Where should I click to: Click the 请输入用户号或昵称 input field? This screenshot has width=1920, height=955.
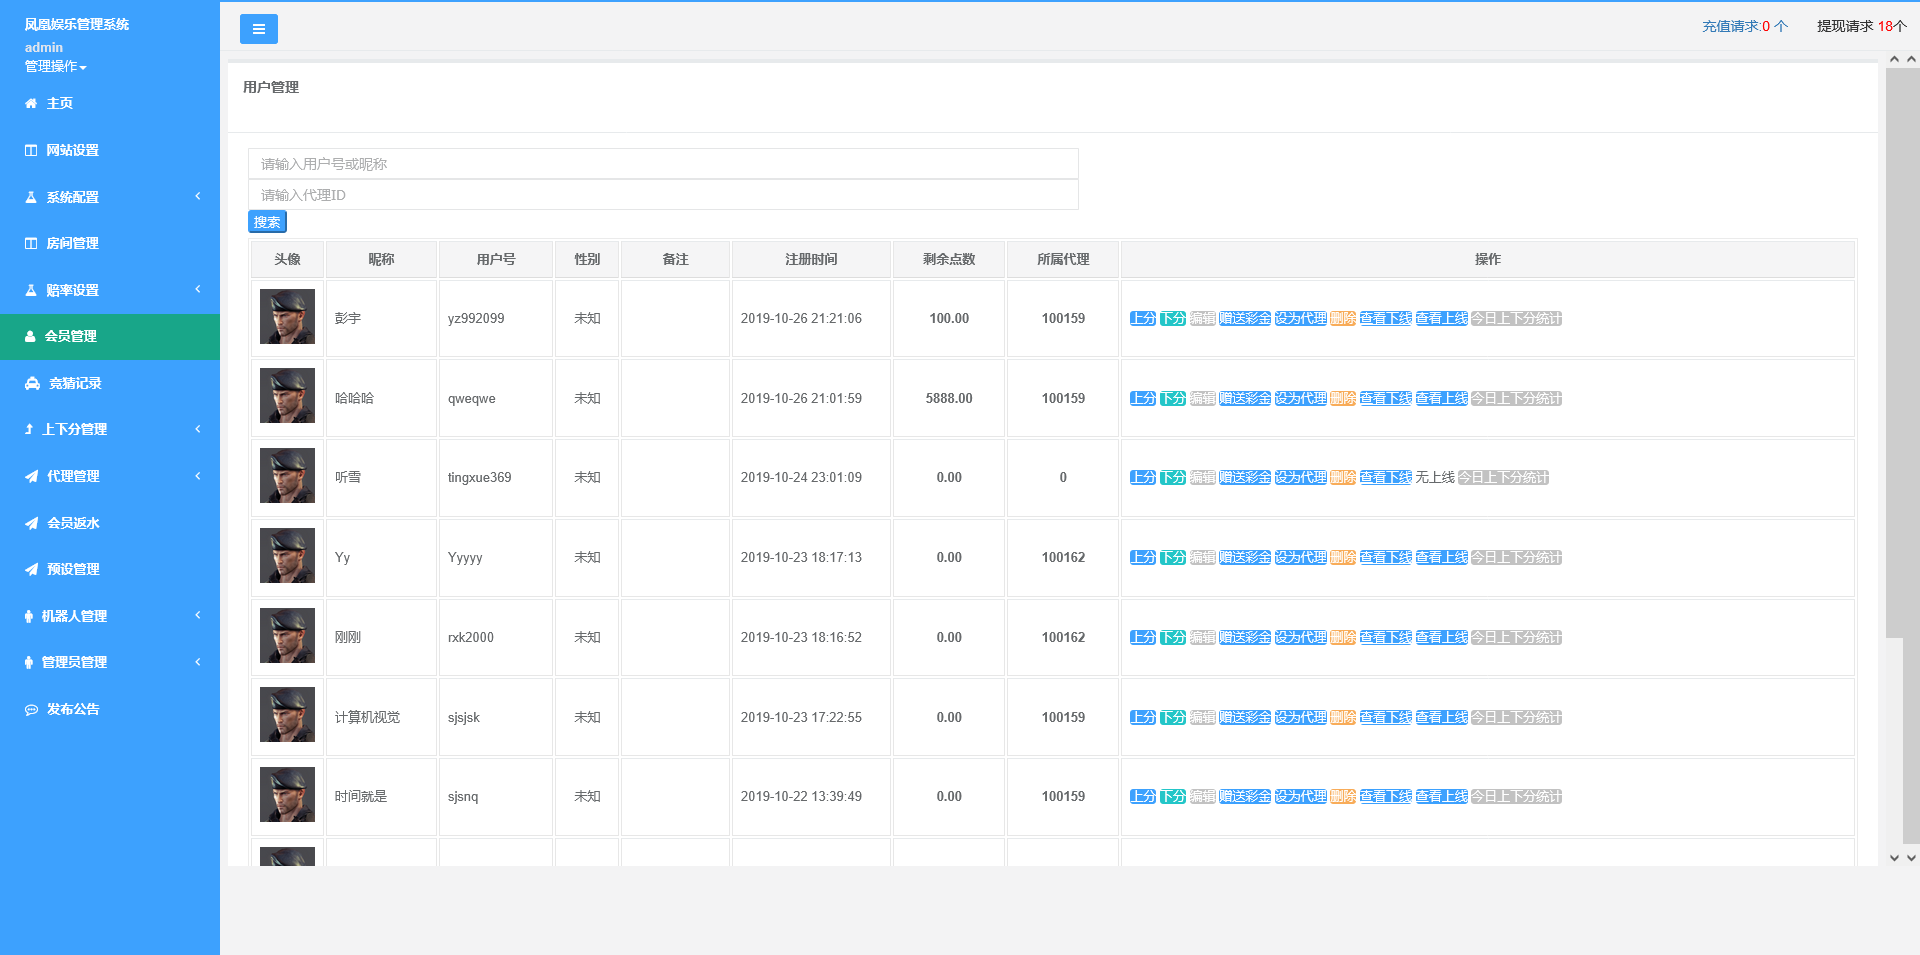(663, 164)
